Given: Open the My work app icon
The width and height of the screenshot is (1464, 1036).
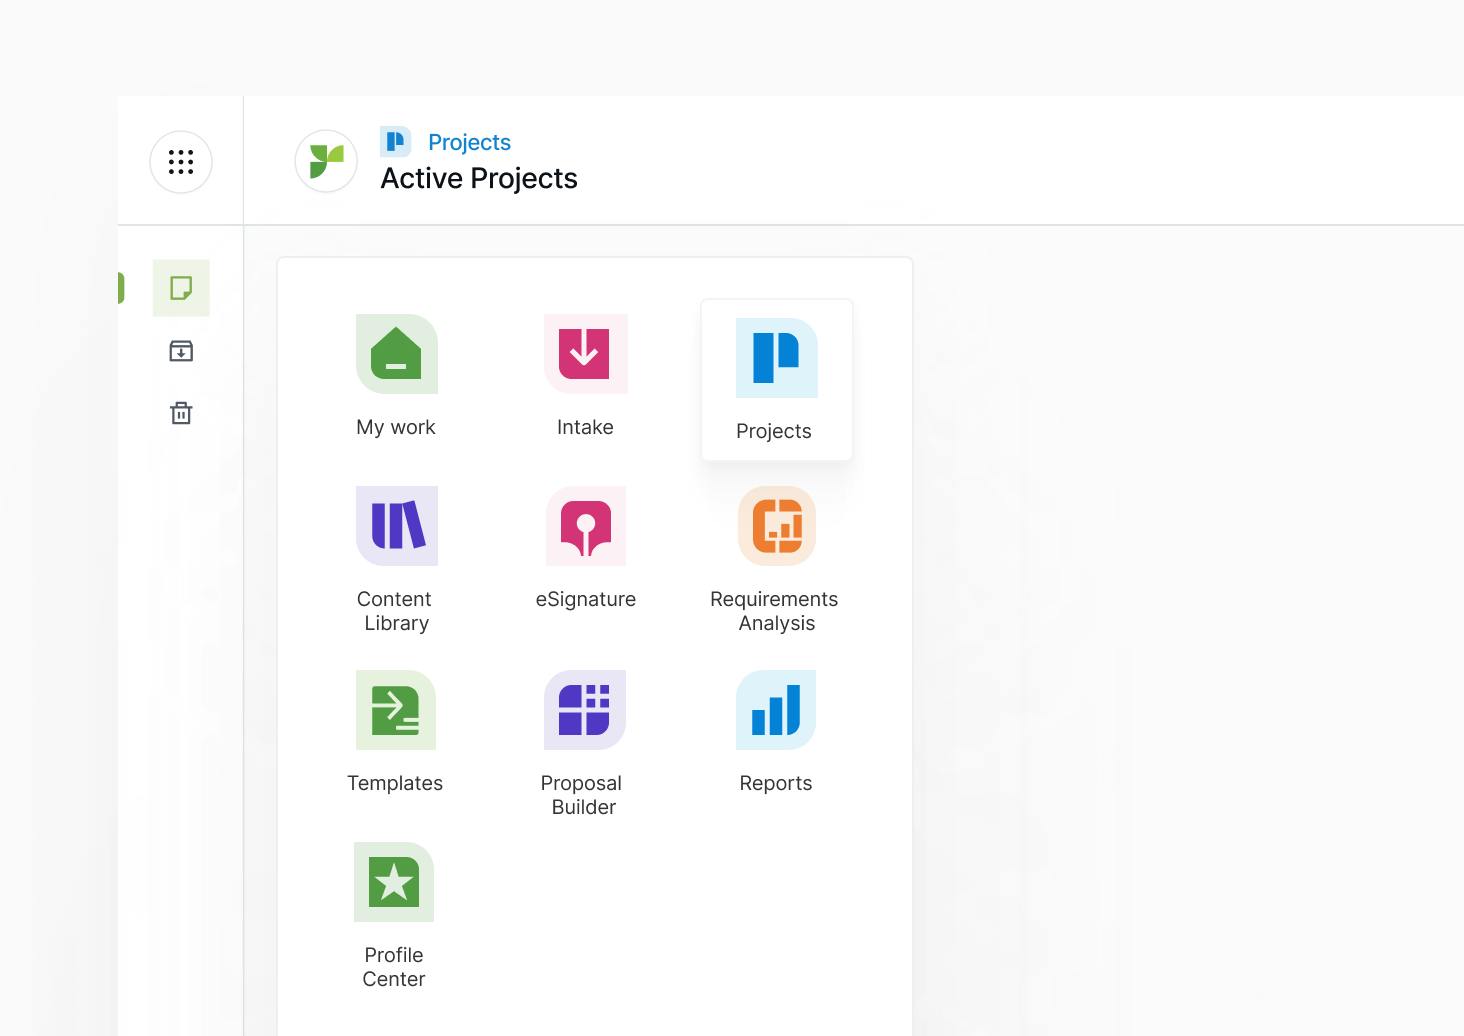Looking at the screenshot, I should [397, 354].
